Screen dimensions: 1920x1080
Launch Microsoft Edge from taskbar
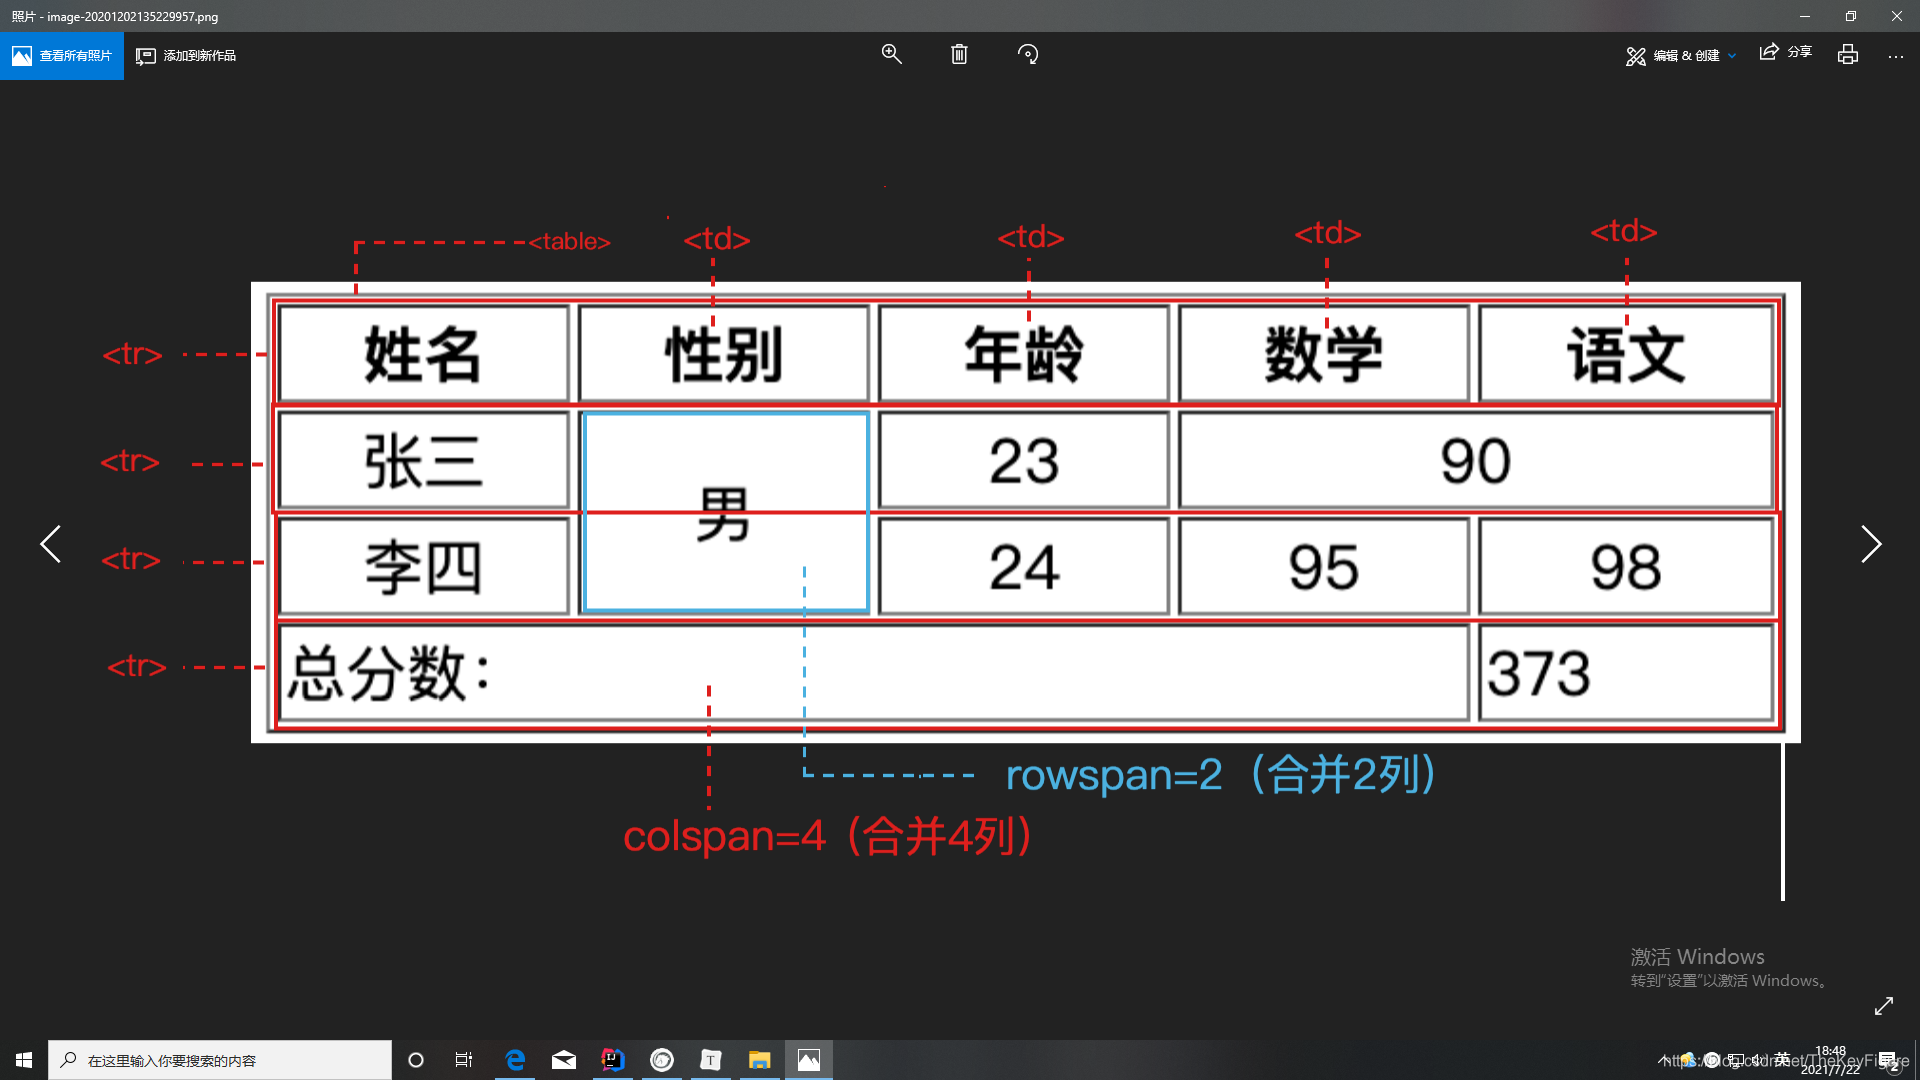[x=515, y=1060]
